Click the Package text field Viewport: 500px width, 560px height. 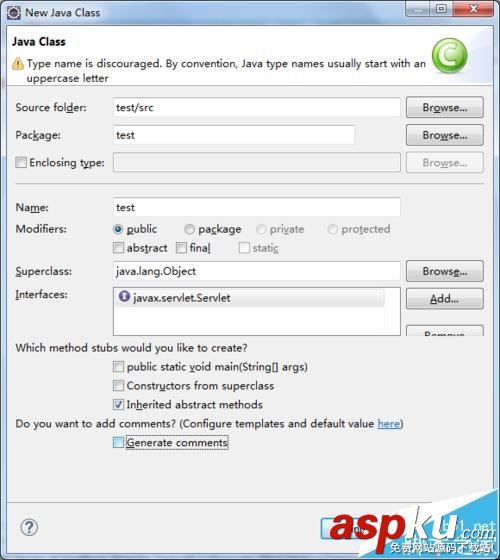pos(234,135)
